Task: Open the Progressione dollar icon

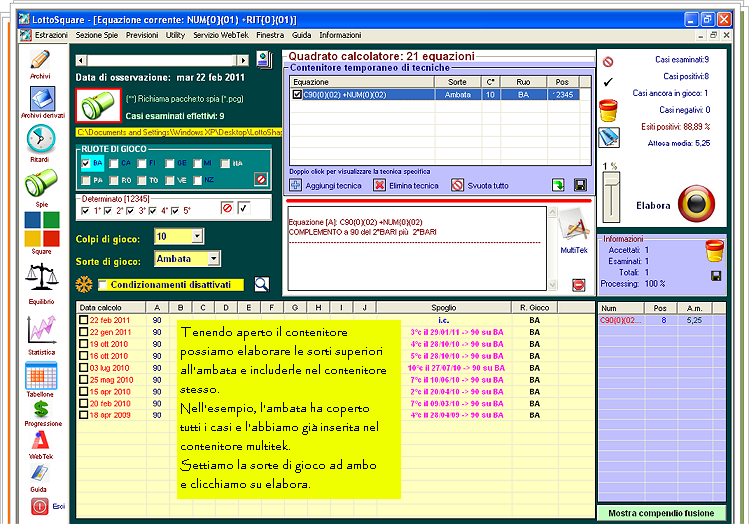Action: point(42,409)
